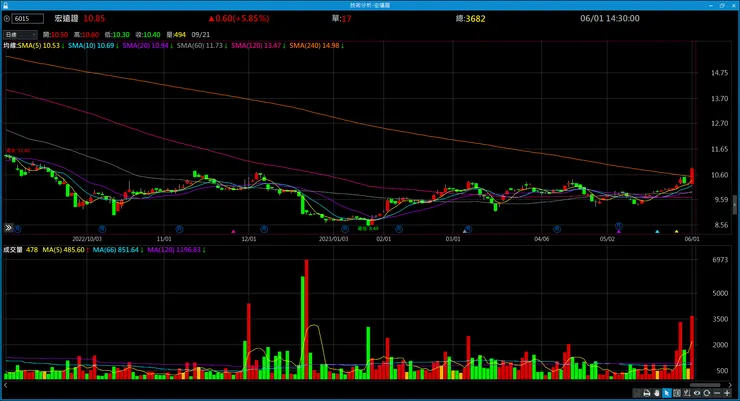740x401 pixels.
Task: Click blue circle marker near 12/01
Action: [264, 229]
